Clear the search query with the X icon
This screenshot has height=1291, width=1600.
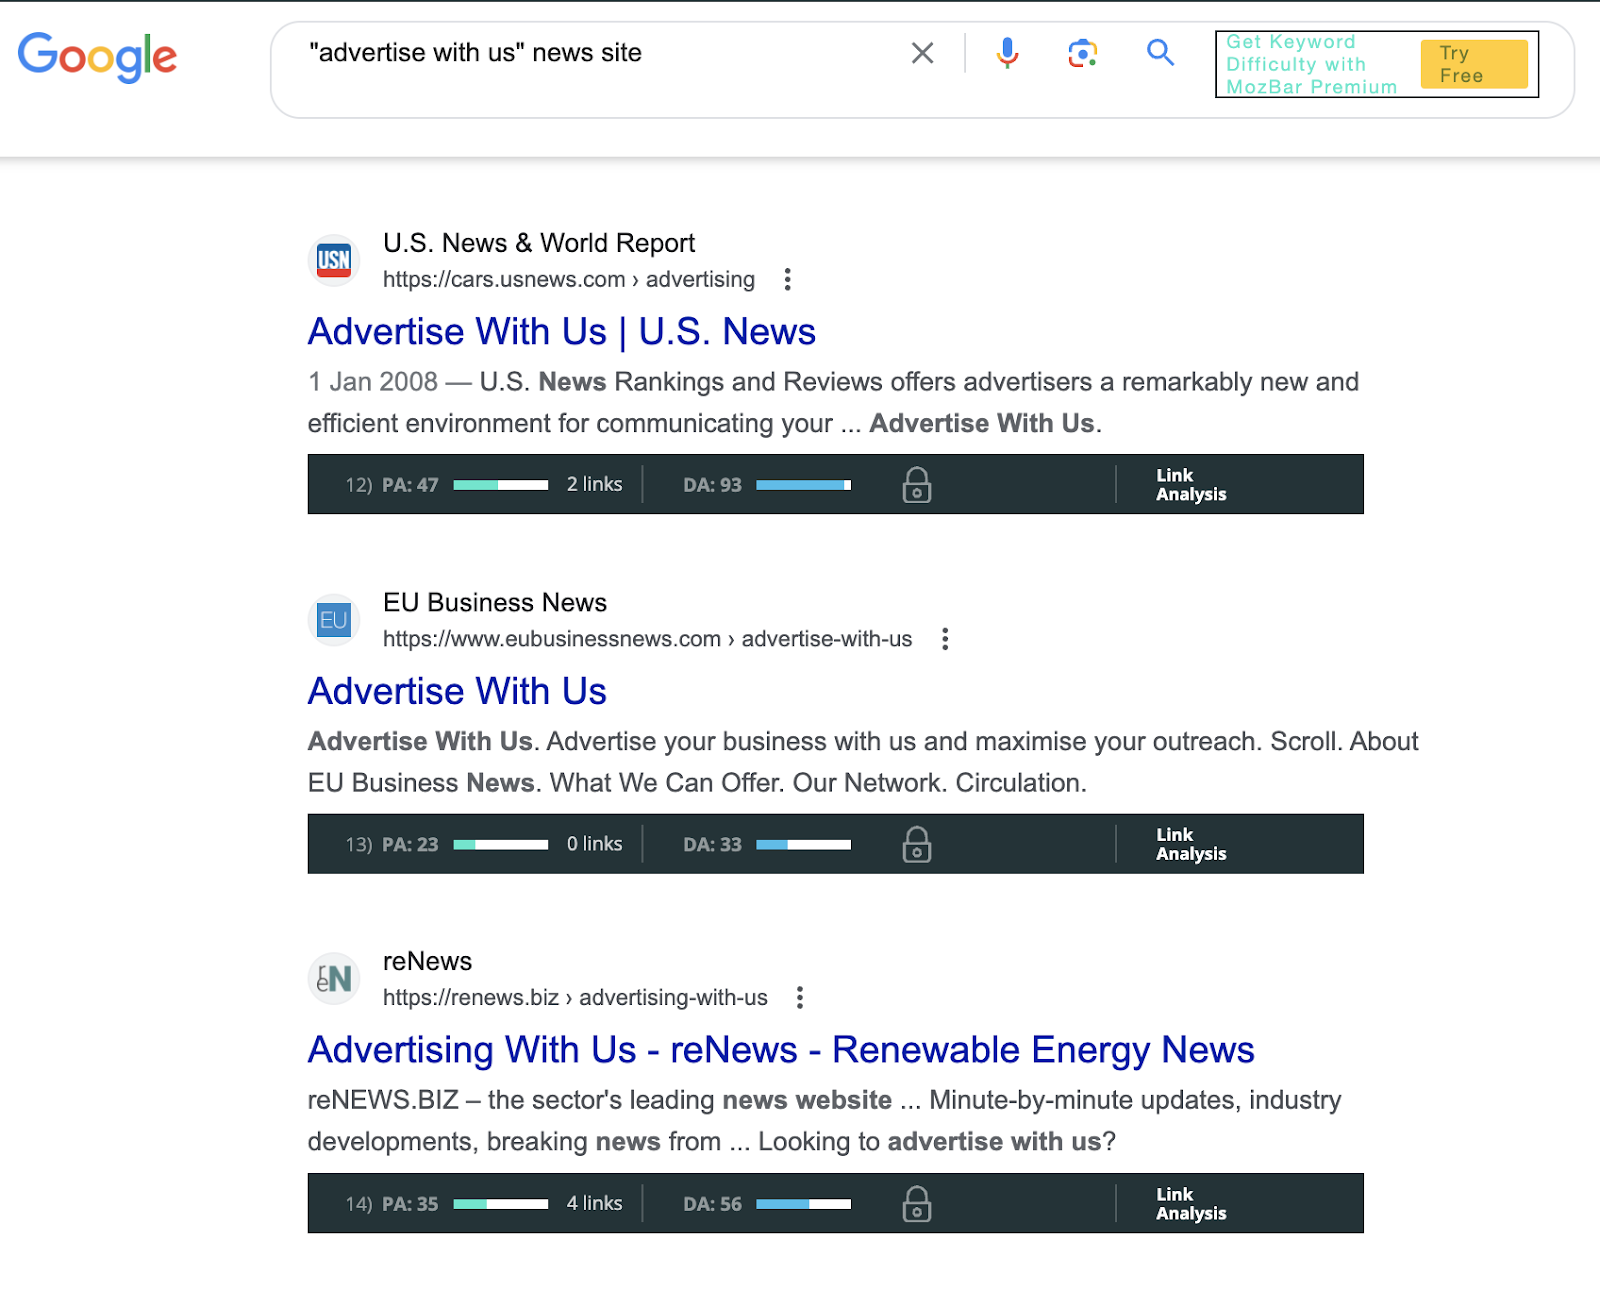click(x=922, y=53)
